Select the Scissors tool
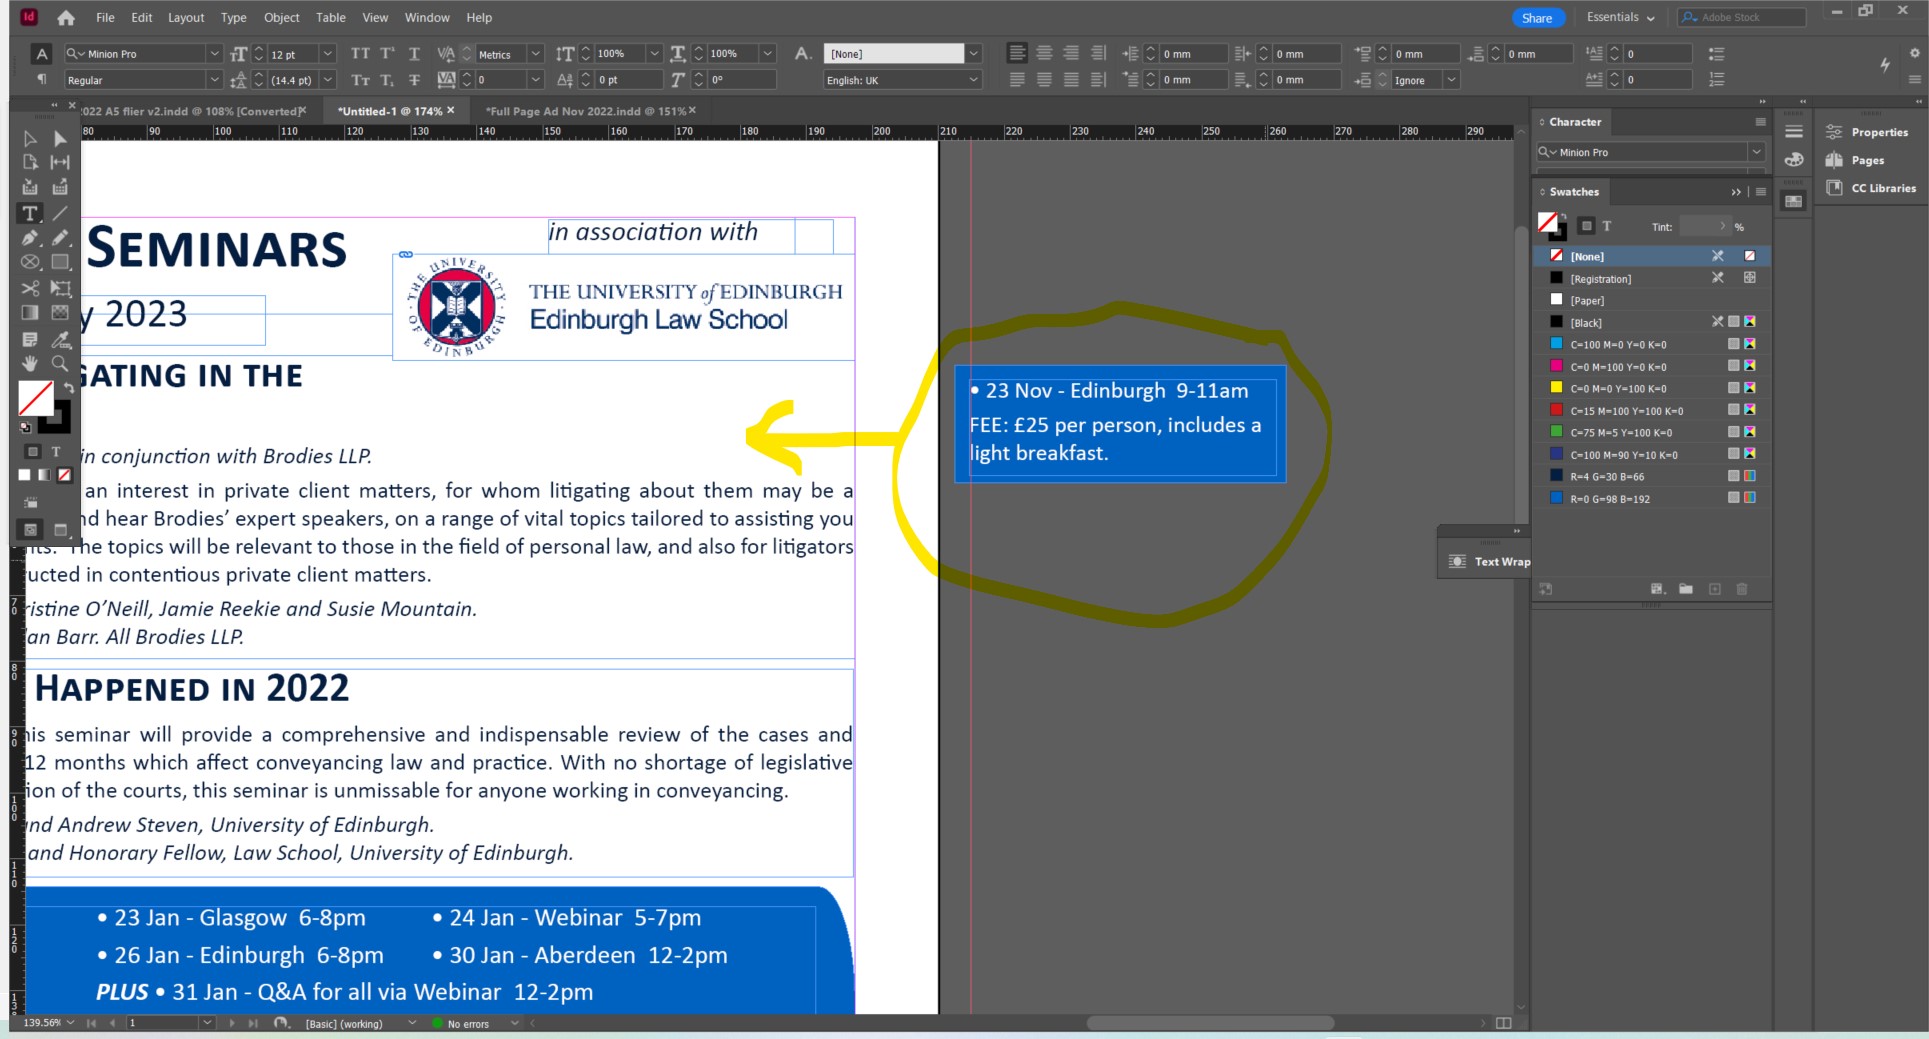 tap(30, 287)
